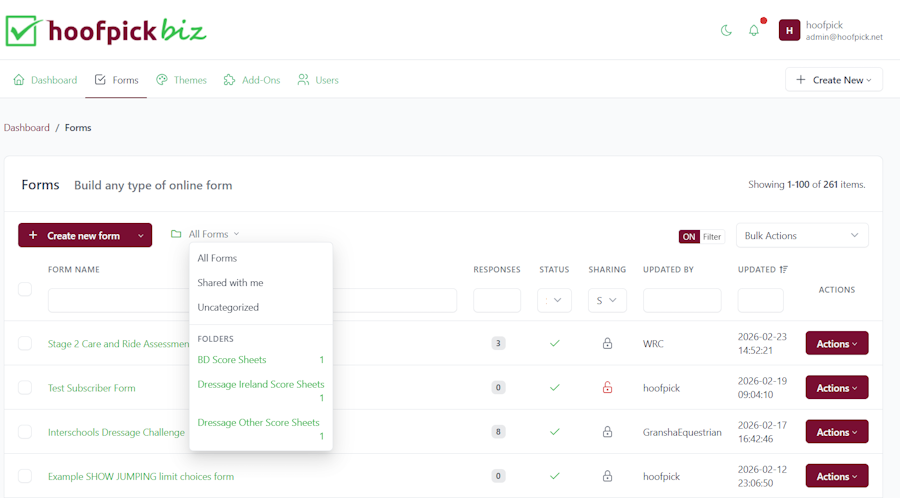Open Stage 2 Care and Ride Assessment form
The image size is (900, 498).
click(x=118, y=344)
